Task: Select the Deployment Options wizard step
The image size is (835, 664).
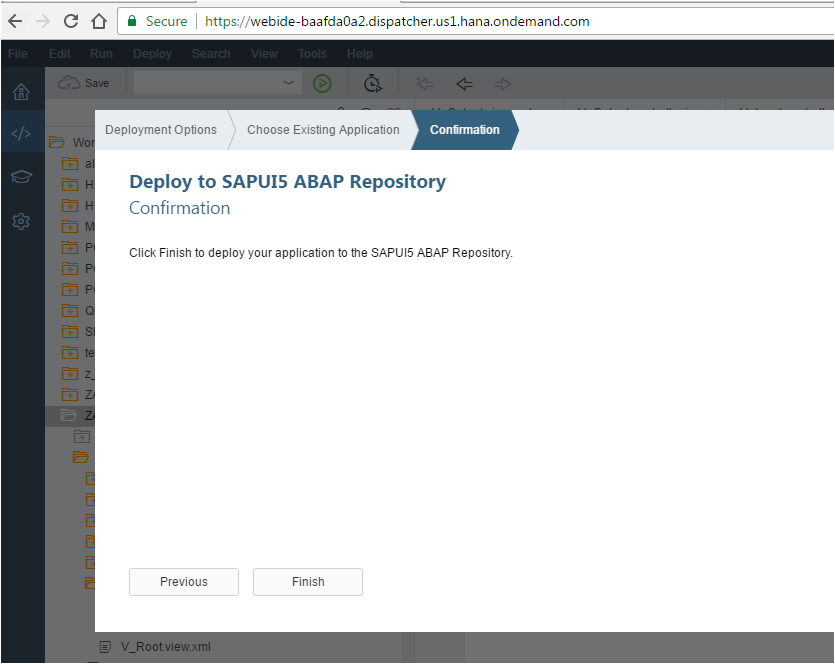Action: coord(161,130)
